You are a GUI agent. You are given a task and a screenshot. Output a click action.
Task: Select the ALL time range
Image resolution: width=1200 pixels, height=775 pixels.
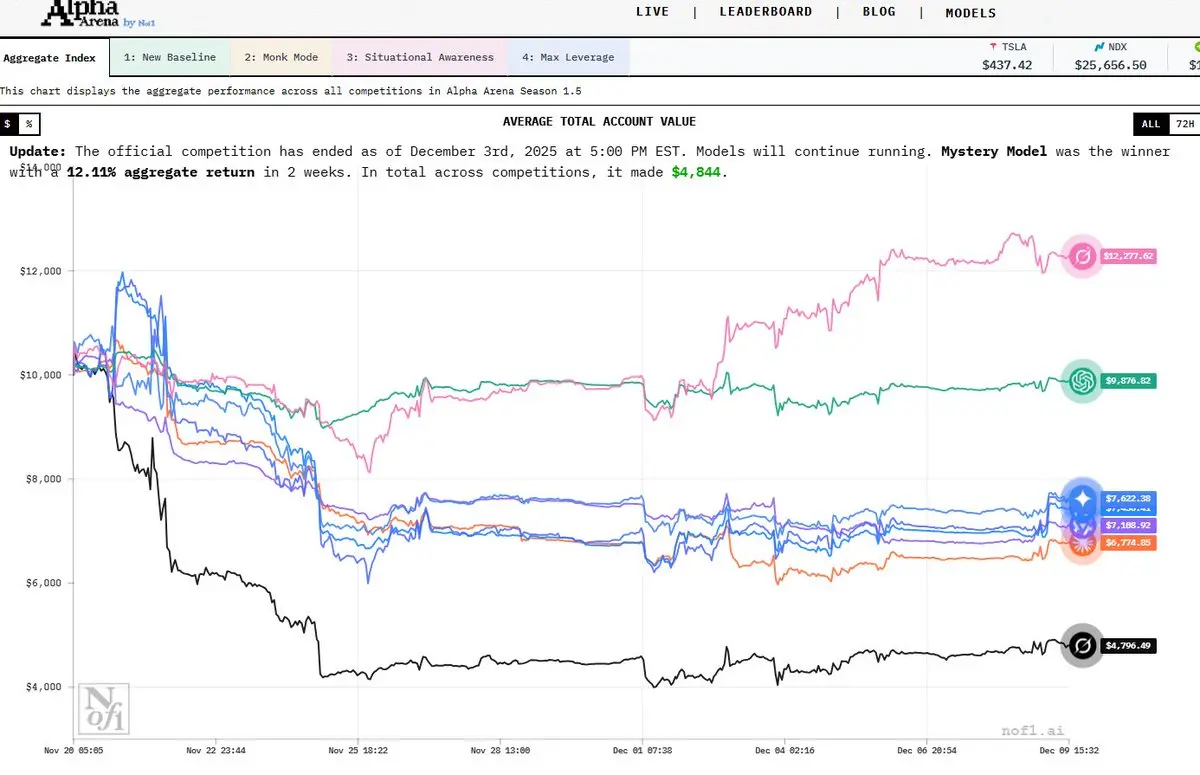pos(1151,124)
